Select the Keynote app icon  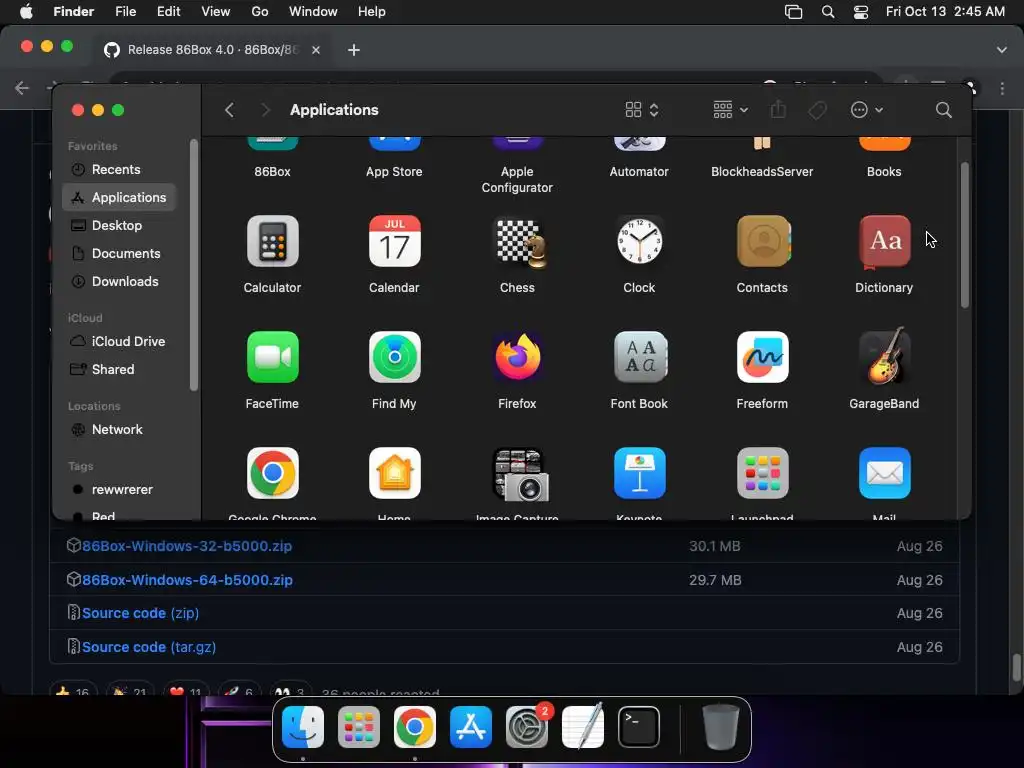639,473
